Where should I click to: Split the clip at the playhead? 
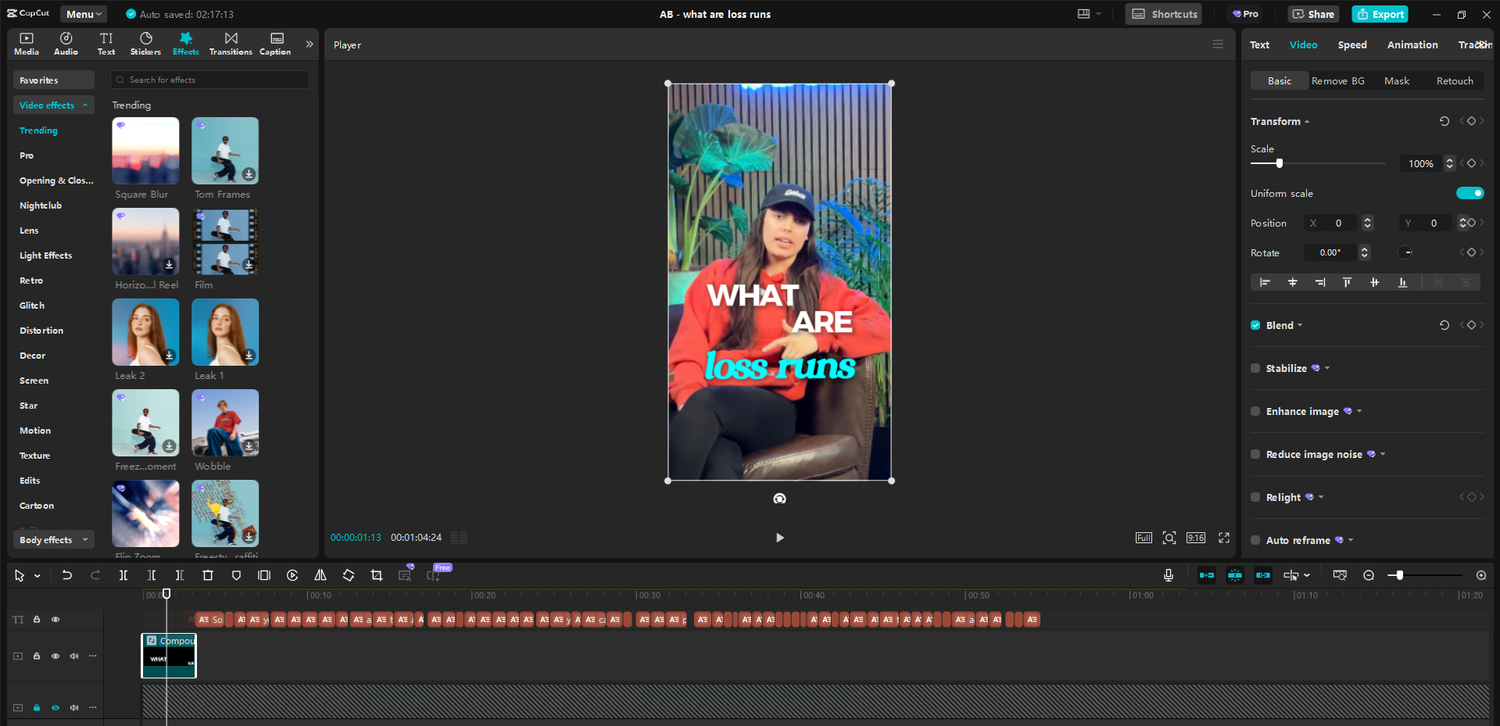click(x=124, y=575)
